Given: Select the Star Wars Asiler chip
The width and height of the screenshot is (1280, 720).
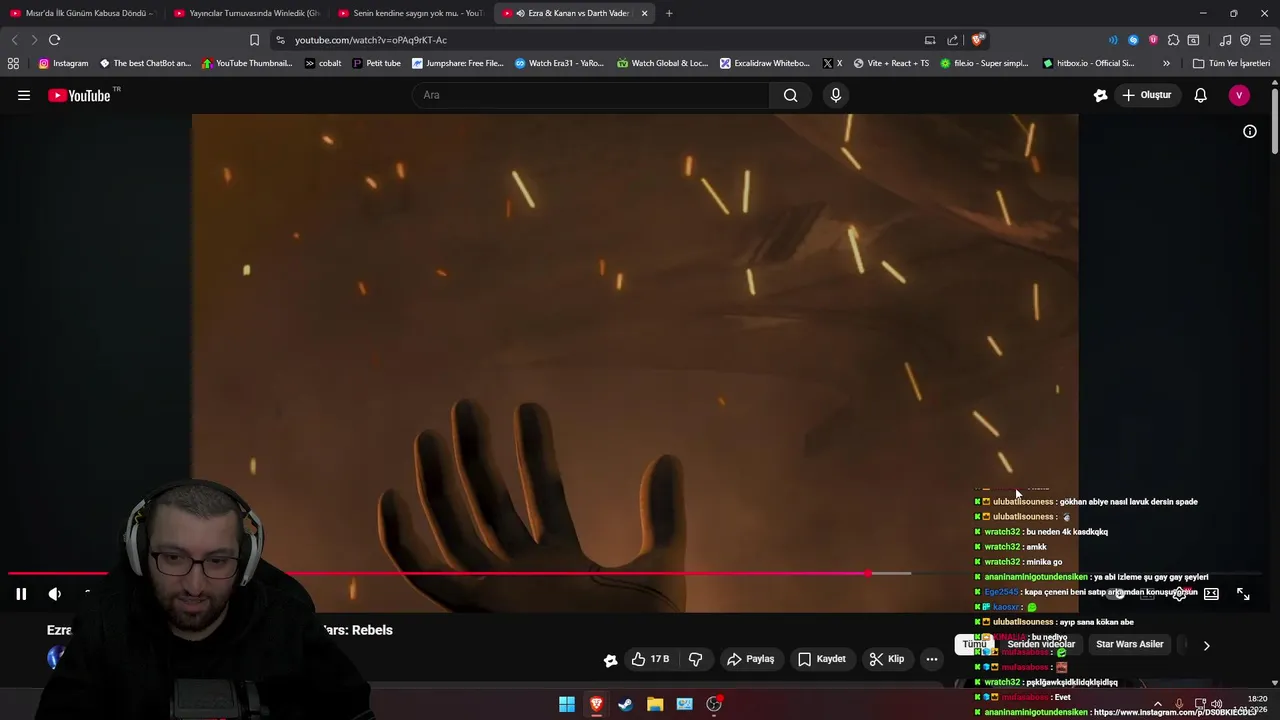Looking at the screenshot, I should tap(1130, 644).
